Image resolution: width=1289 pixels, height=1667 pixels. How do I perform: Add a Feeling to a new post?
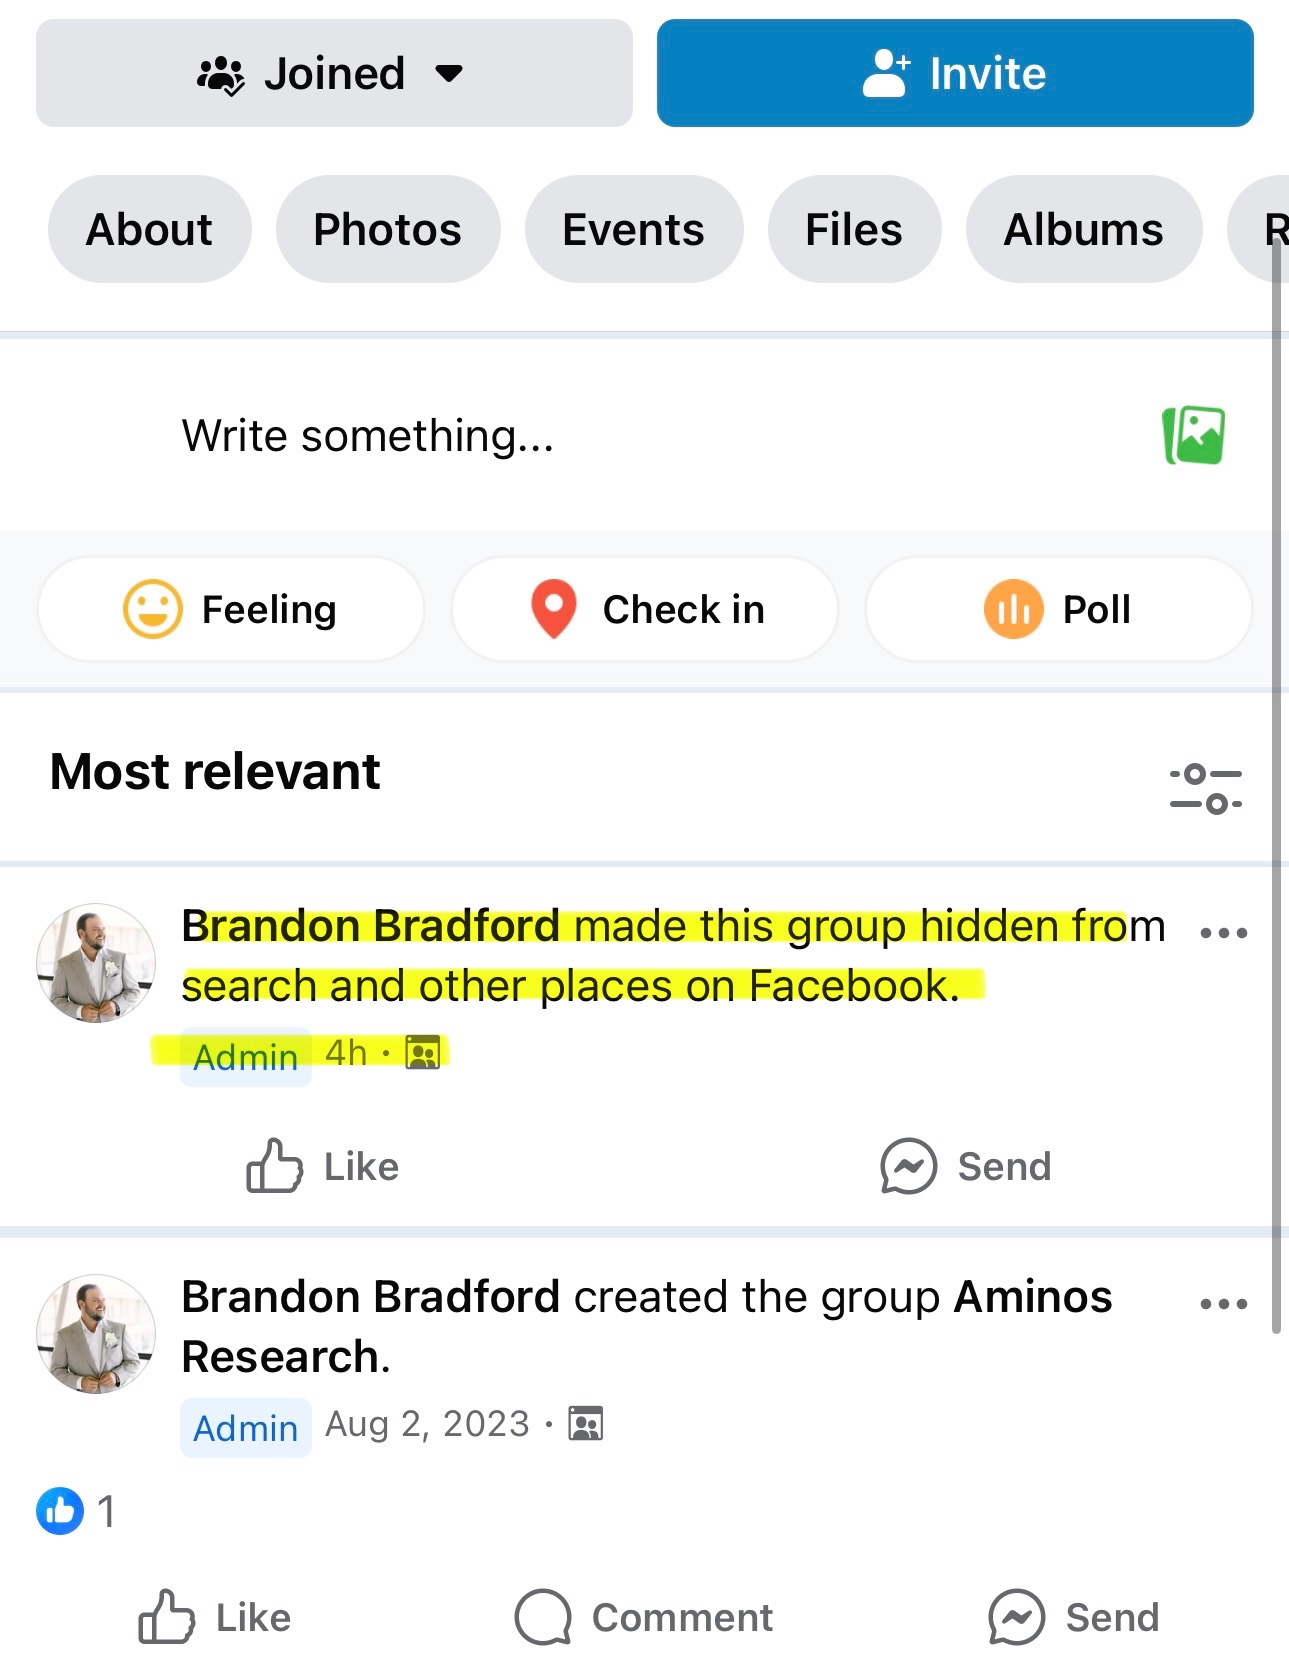coord(231,609)
